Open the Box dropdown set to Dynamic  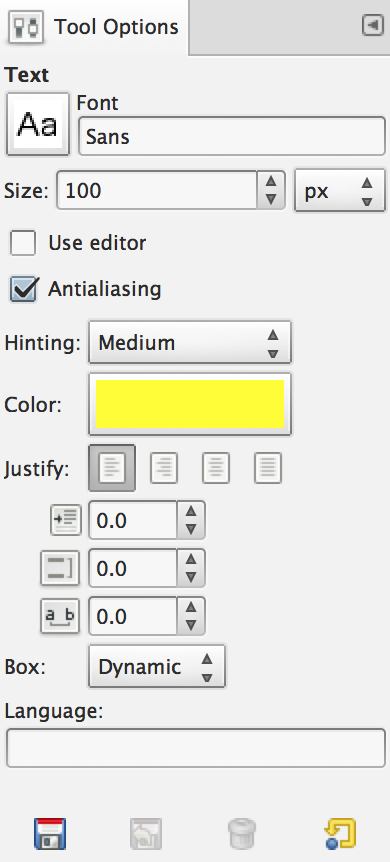click(x=157, y=666)
